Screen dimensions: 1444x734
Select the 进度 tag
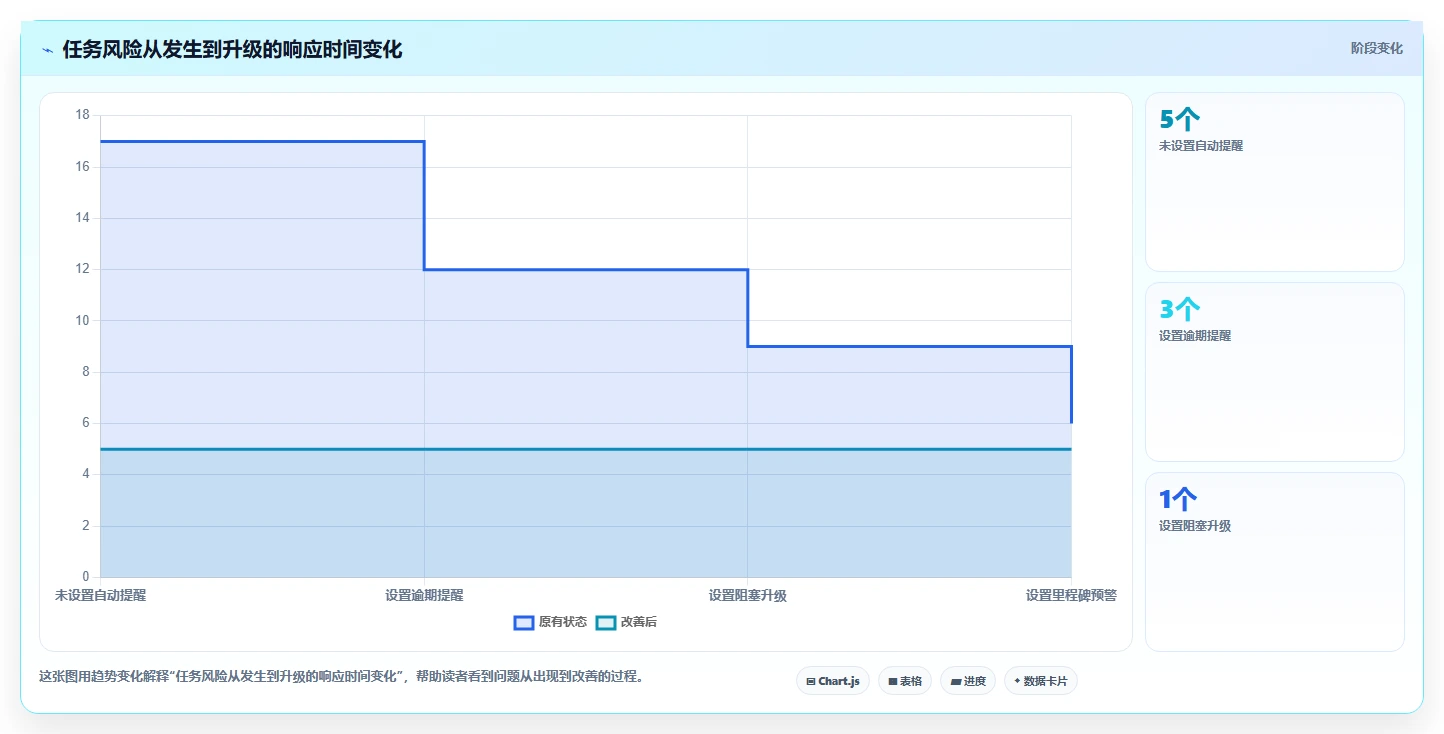point(968,681)
